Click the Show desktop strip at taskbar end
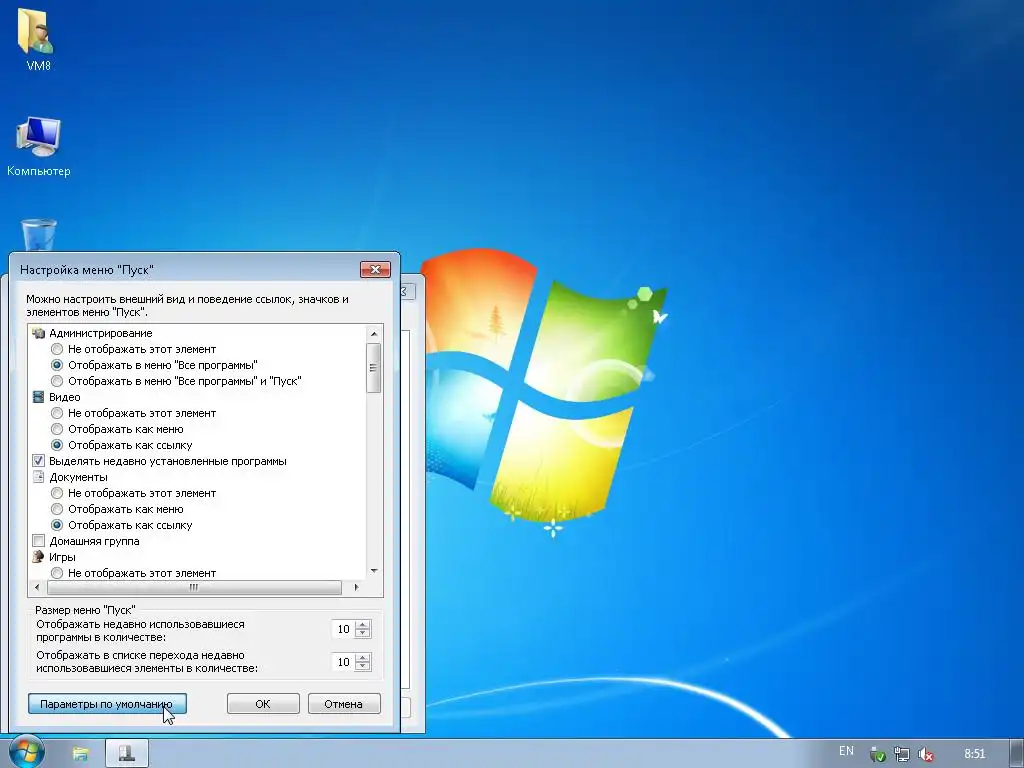Screen dimensions: 1024x768 tap(1017, 753)
